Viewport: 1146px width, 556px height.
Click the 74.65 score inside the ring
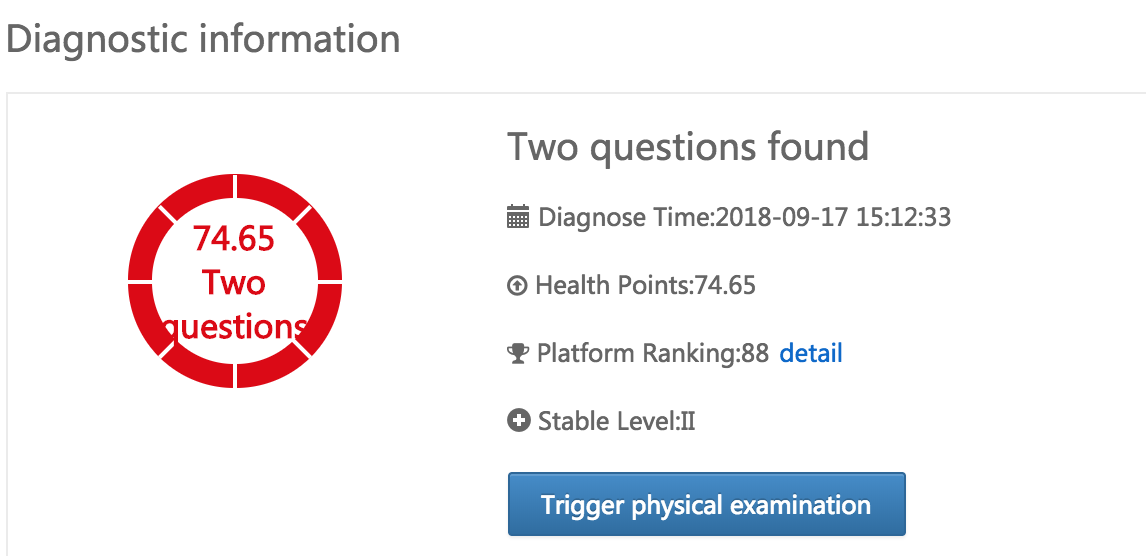[x=234, y=239]
